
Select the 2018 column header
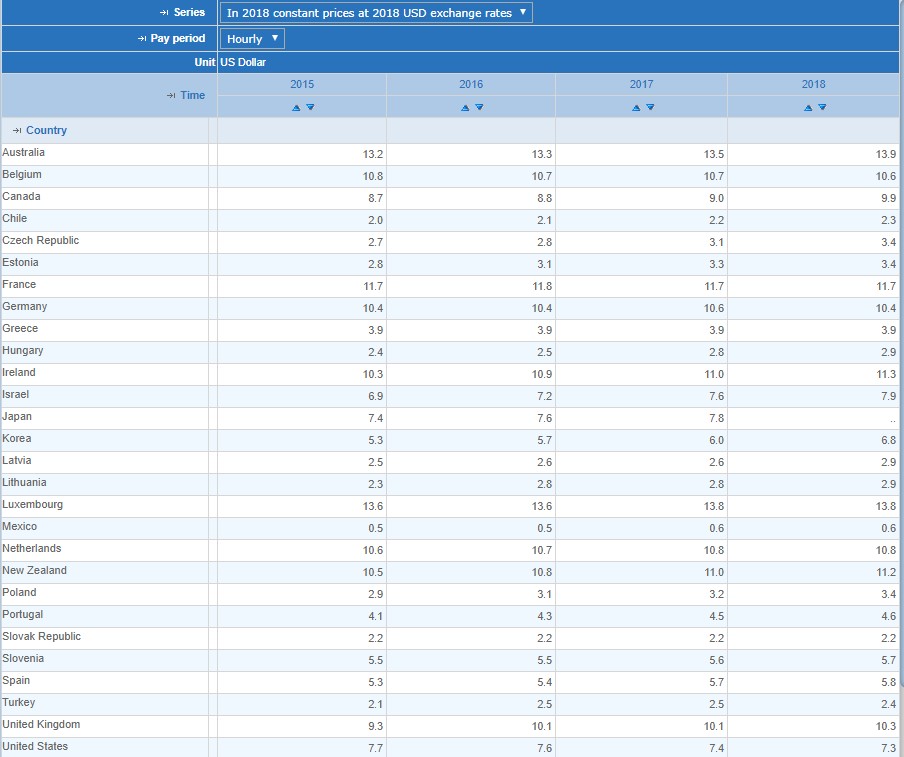tap(813, 85)
